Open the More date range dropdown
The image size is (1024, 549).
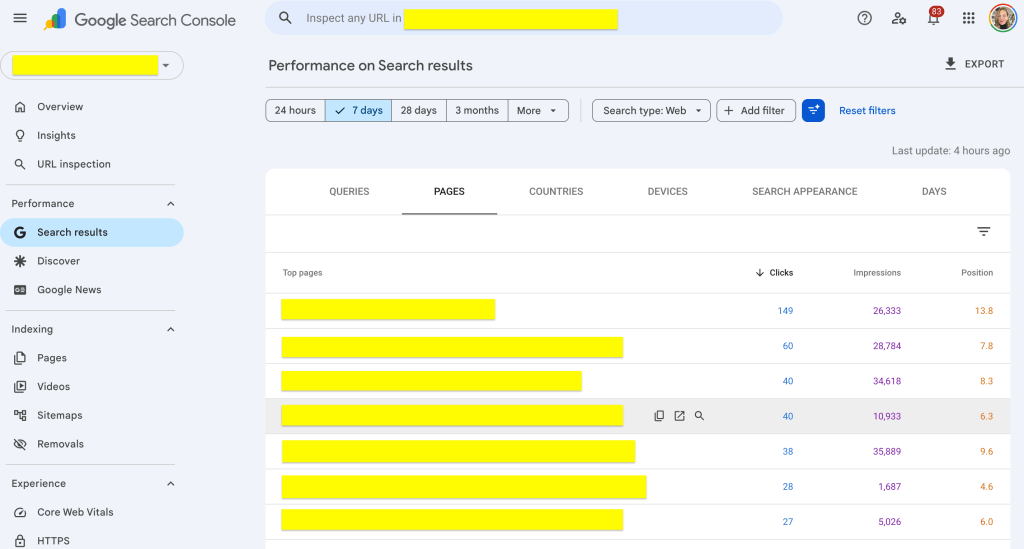(537, 110)
